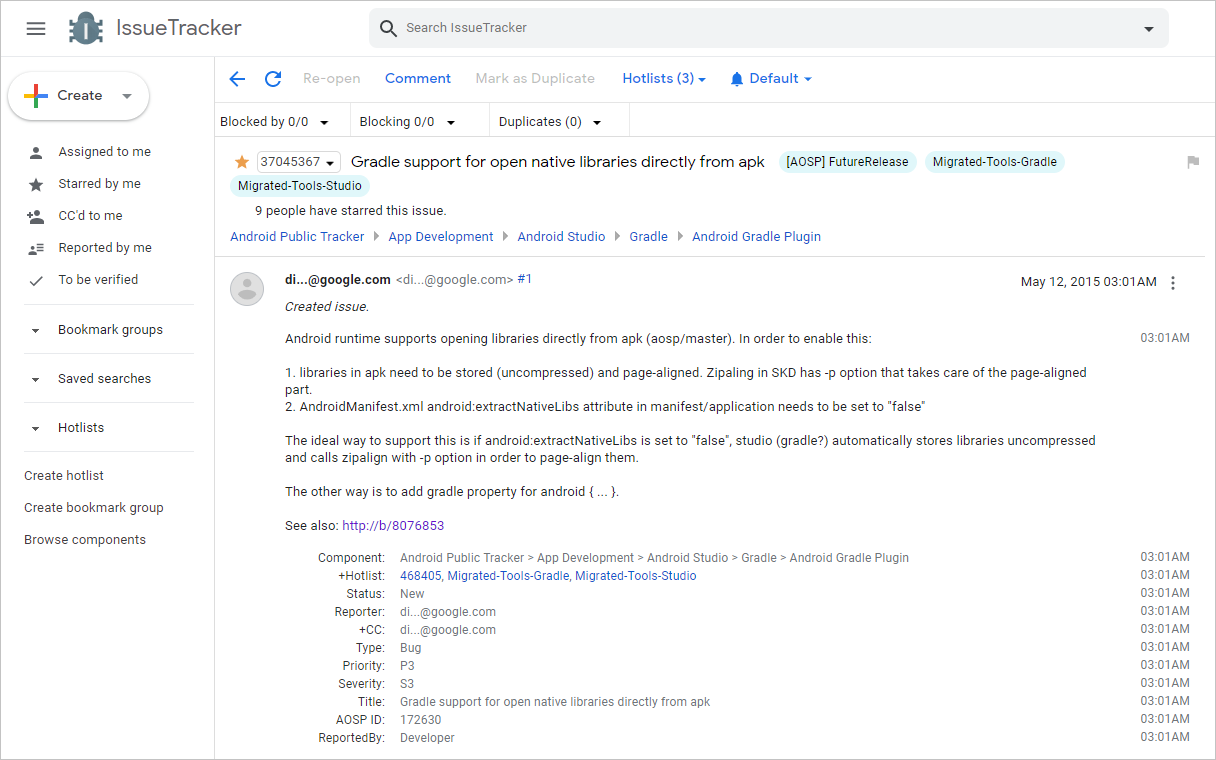Toggle the star on issue 37045367
The height and width of the screenshot is (760, 1216).
(x=241, y=162)
